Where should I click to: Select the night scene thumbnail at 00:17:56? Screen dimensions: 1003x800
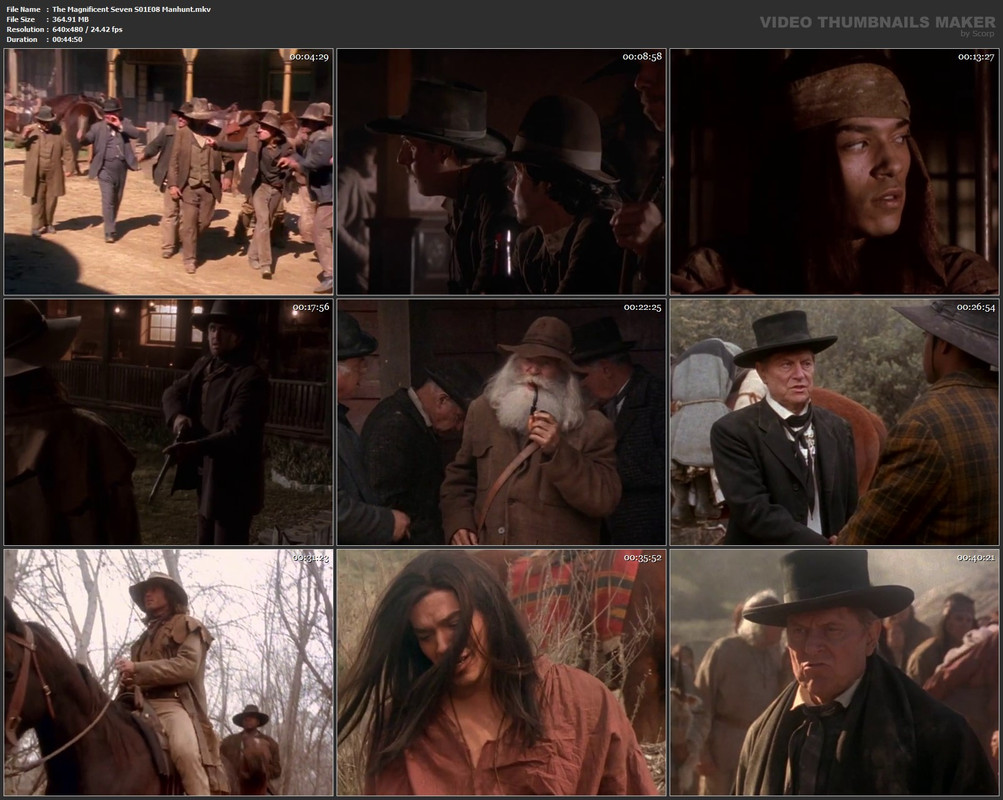tap(168, 422)
